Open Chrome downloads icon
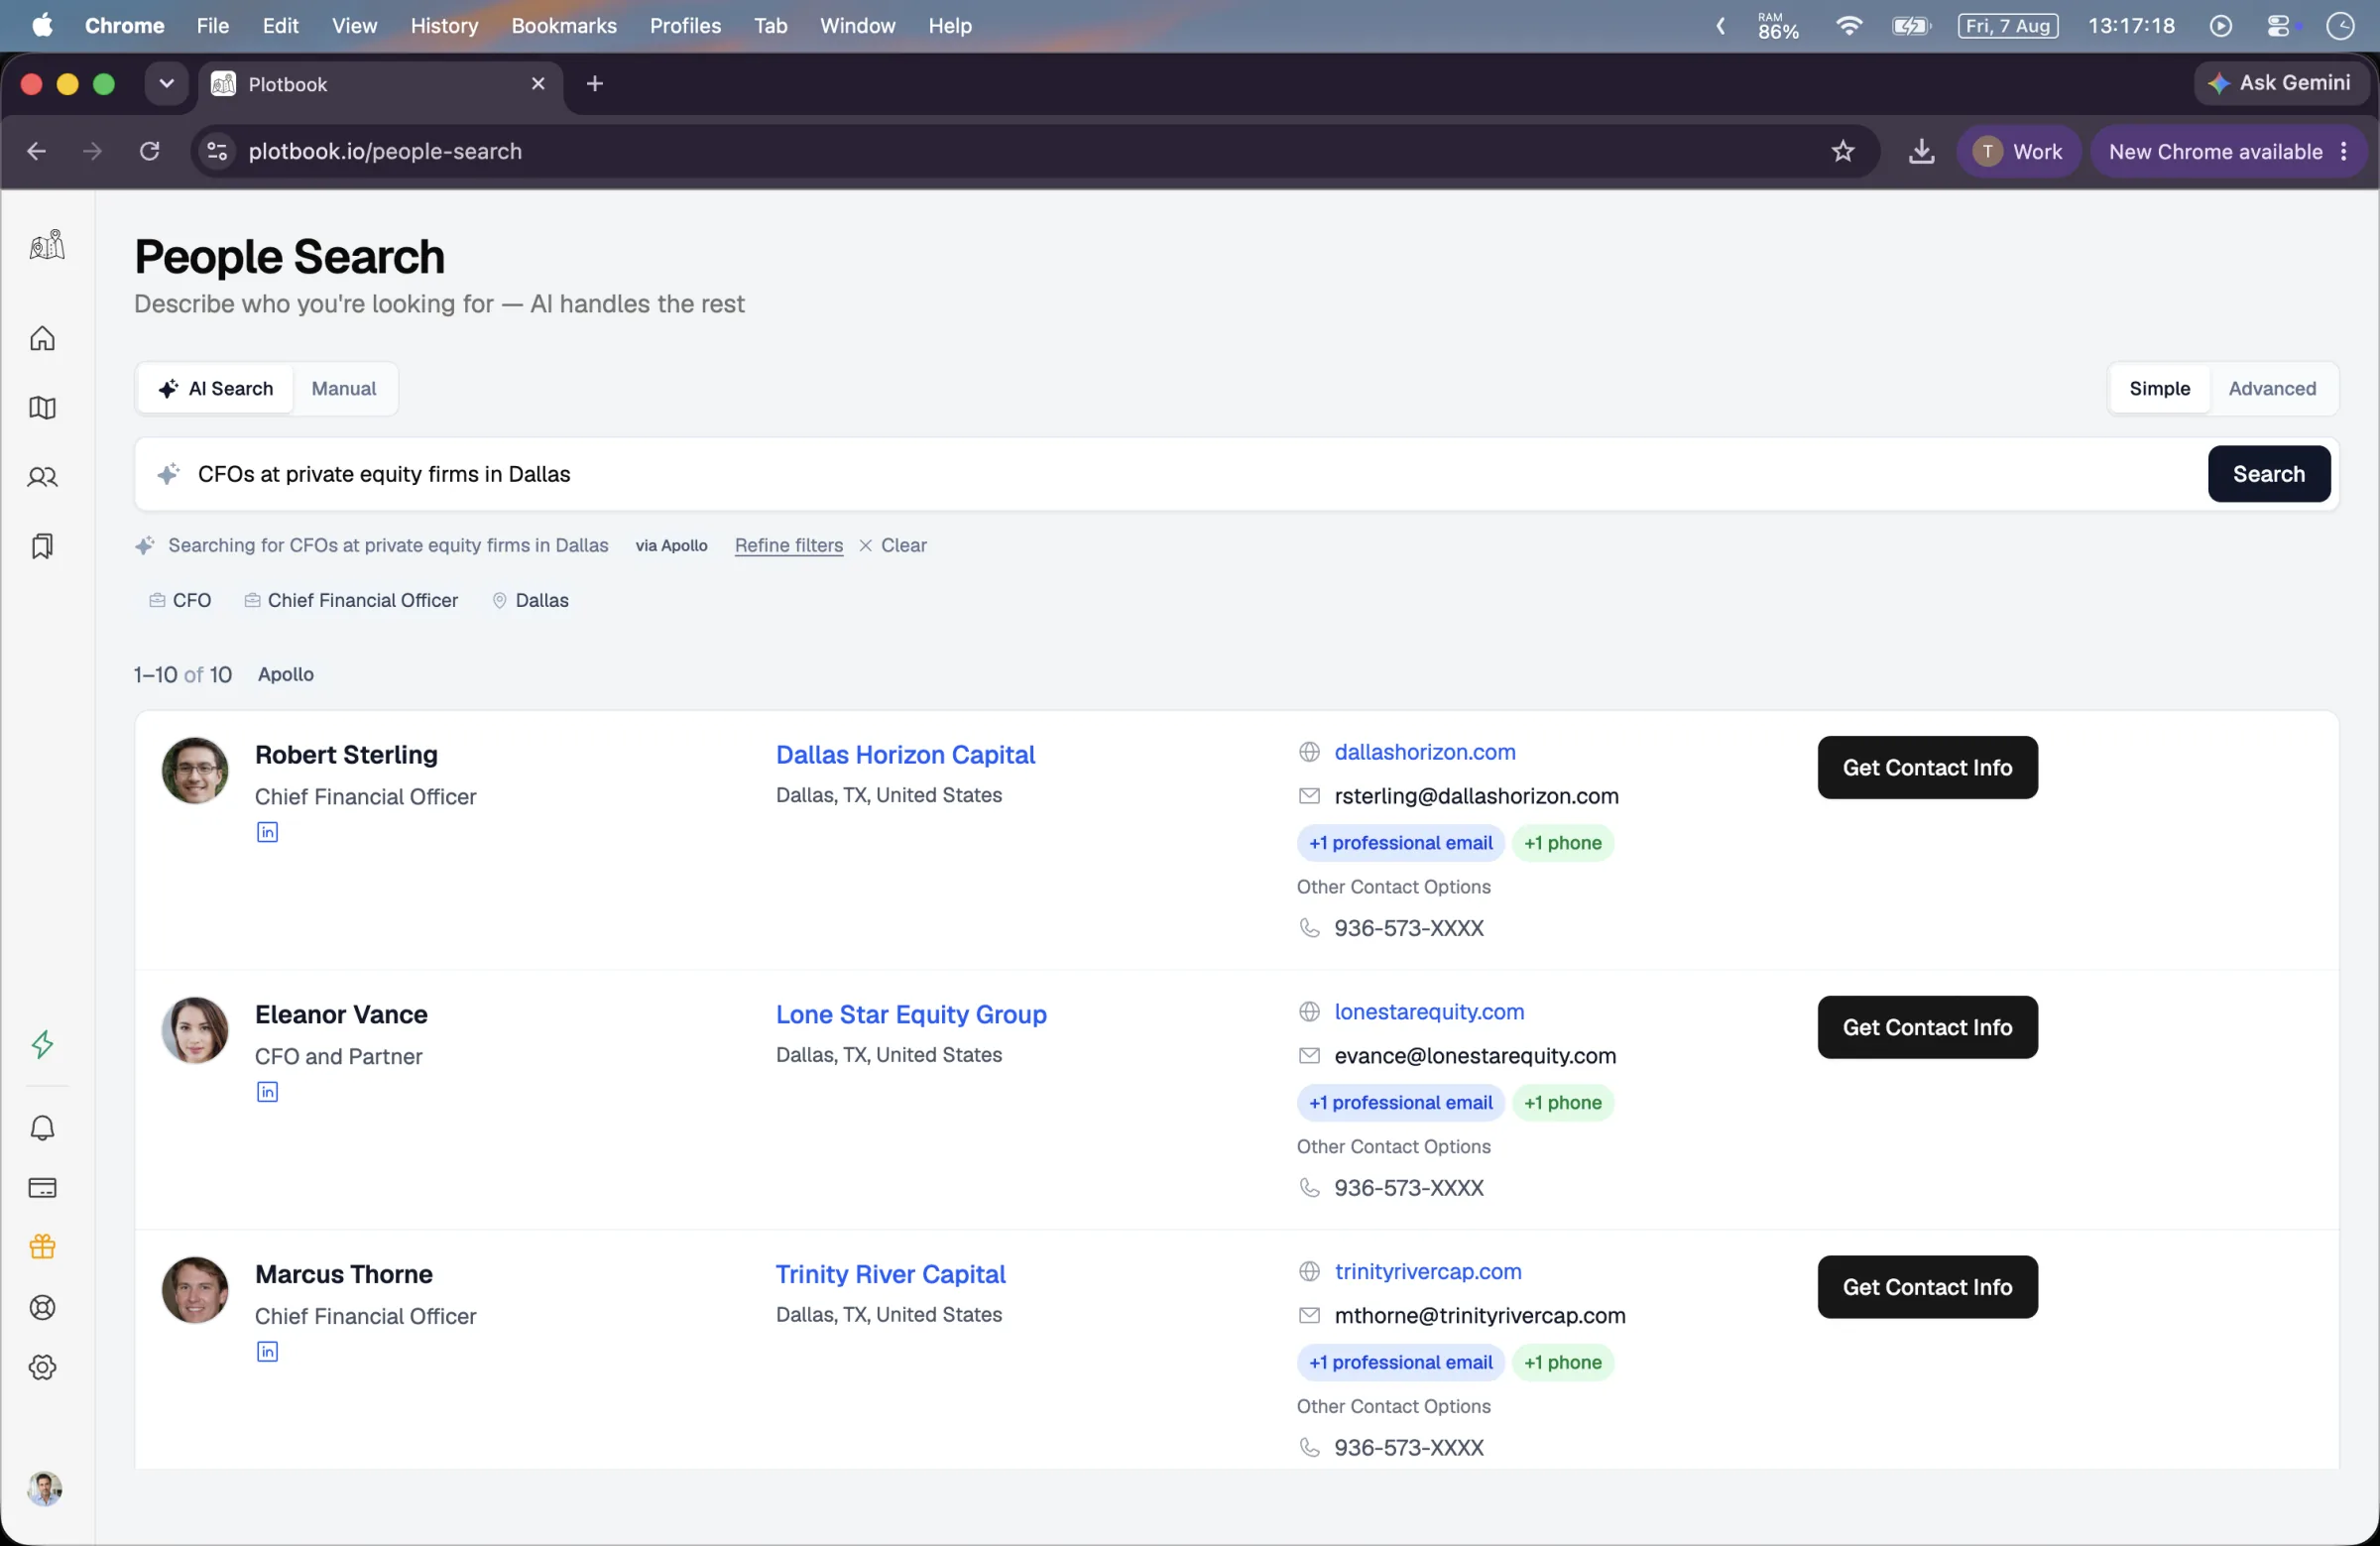2380x1546 pixels. pyautogui.click(x=1921, y=151)
